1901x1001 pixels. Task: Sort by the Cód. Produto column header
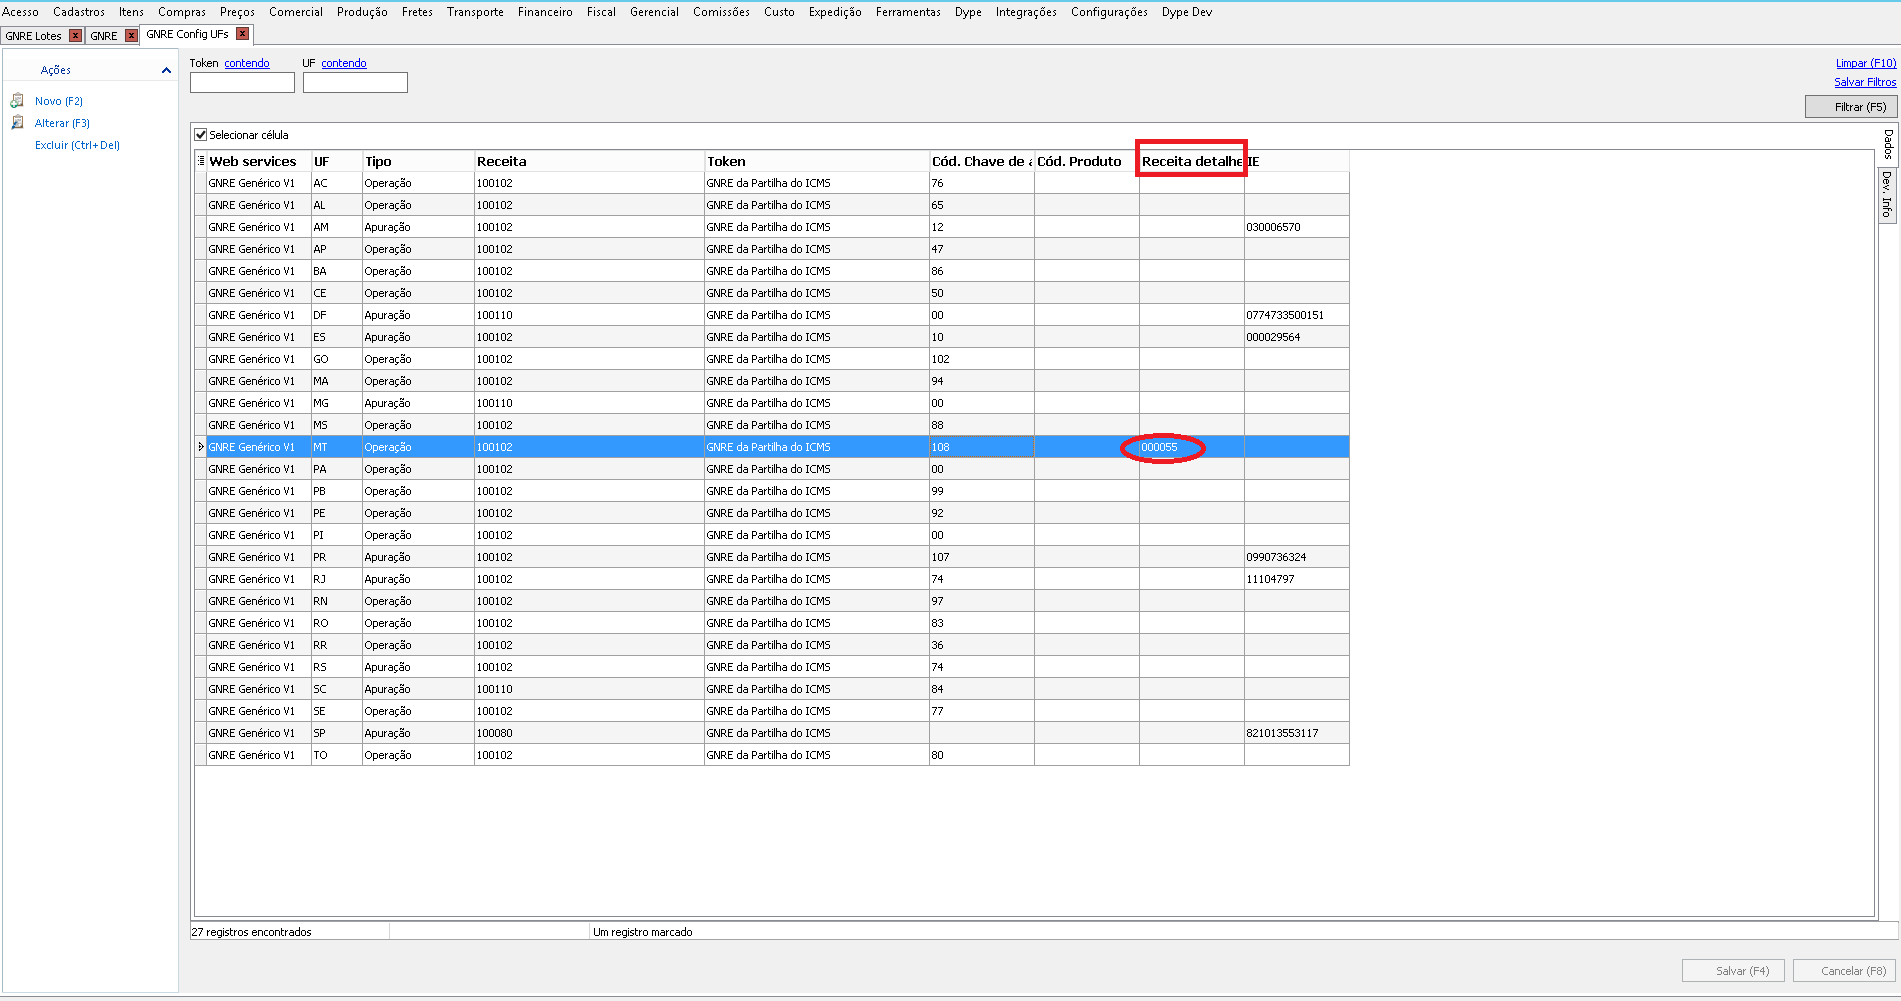(1087, 161)
